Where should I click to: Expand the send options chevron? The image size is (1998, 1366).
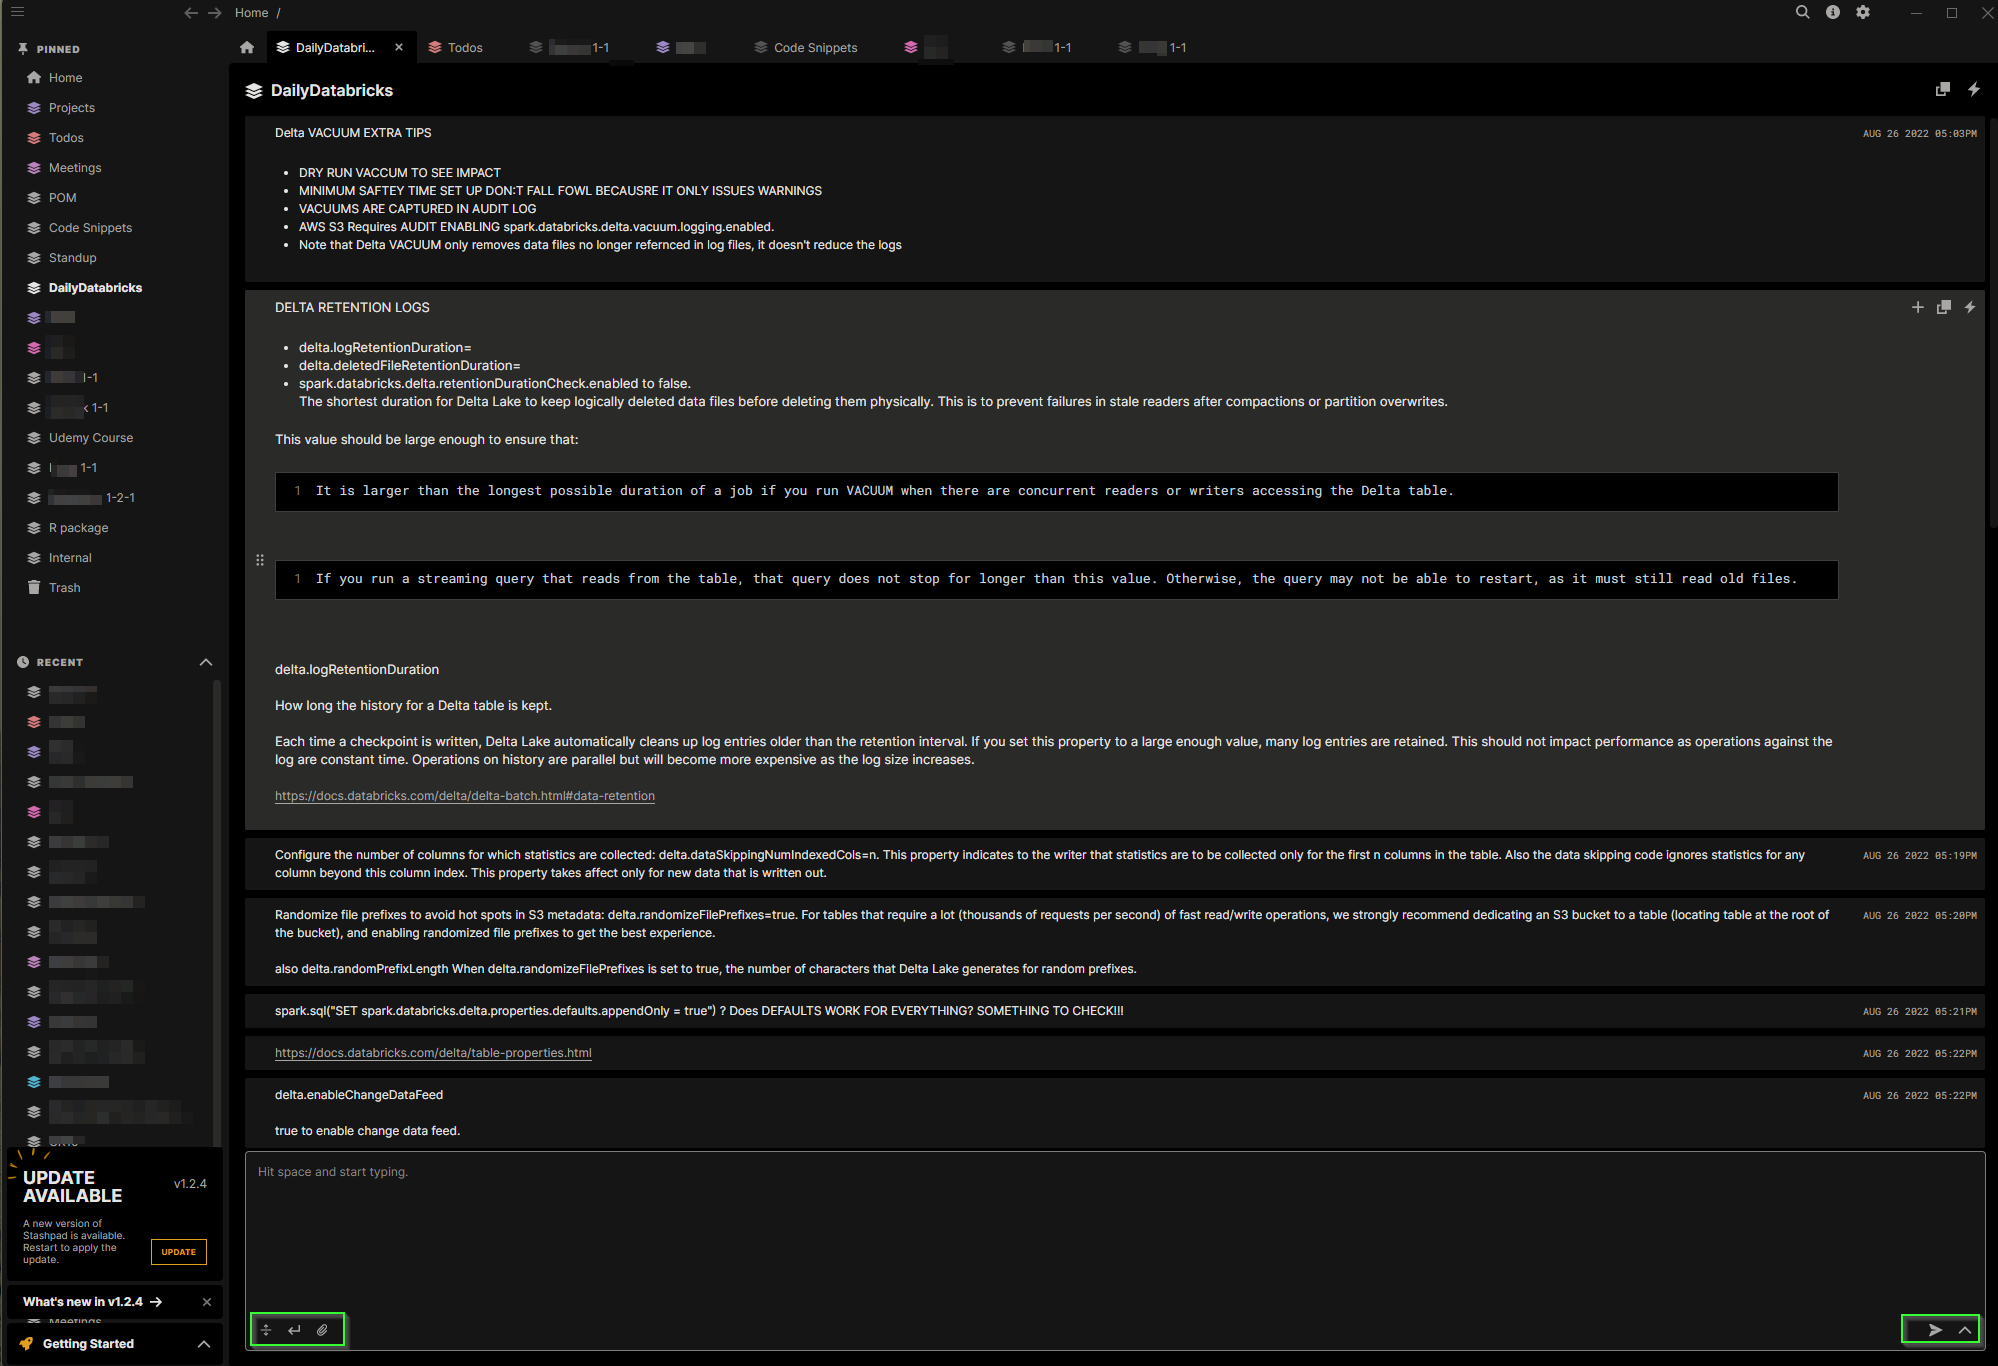pos(1965,1330)
